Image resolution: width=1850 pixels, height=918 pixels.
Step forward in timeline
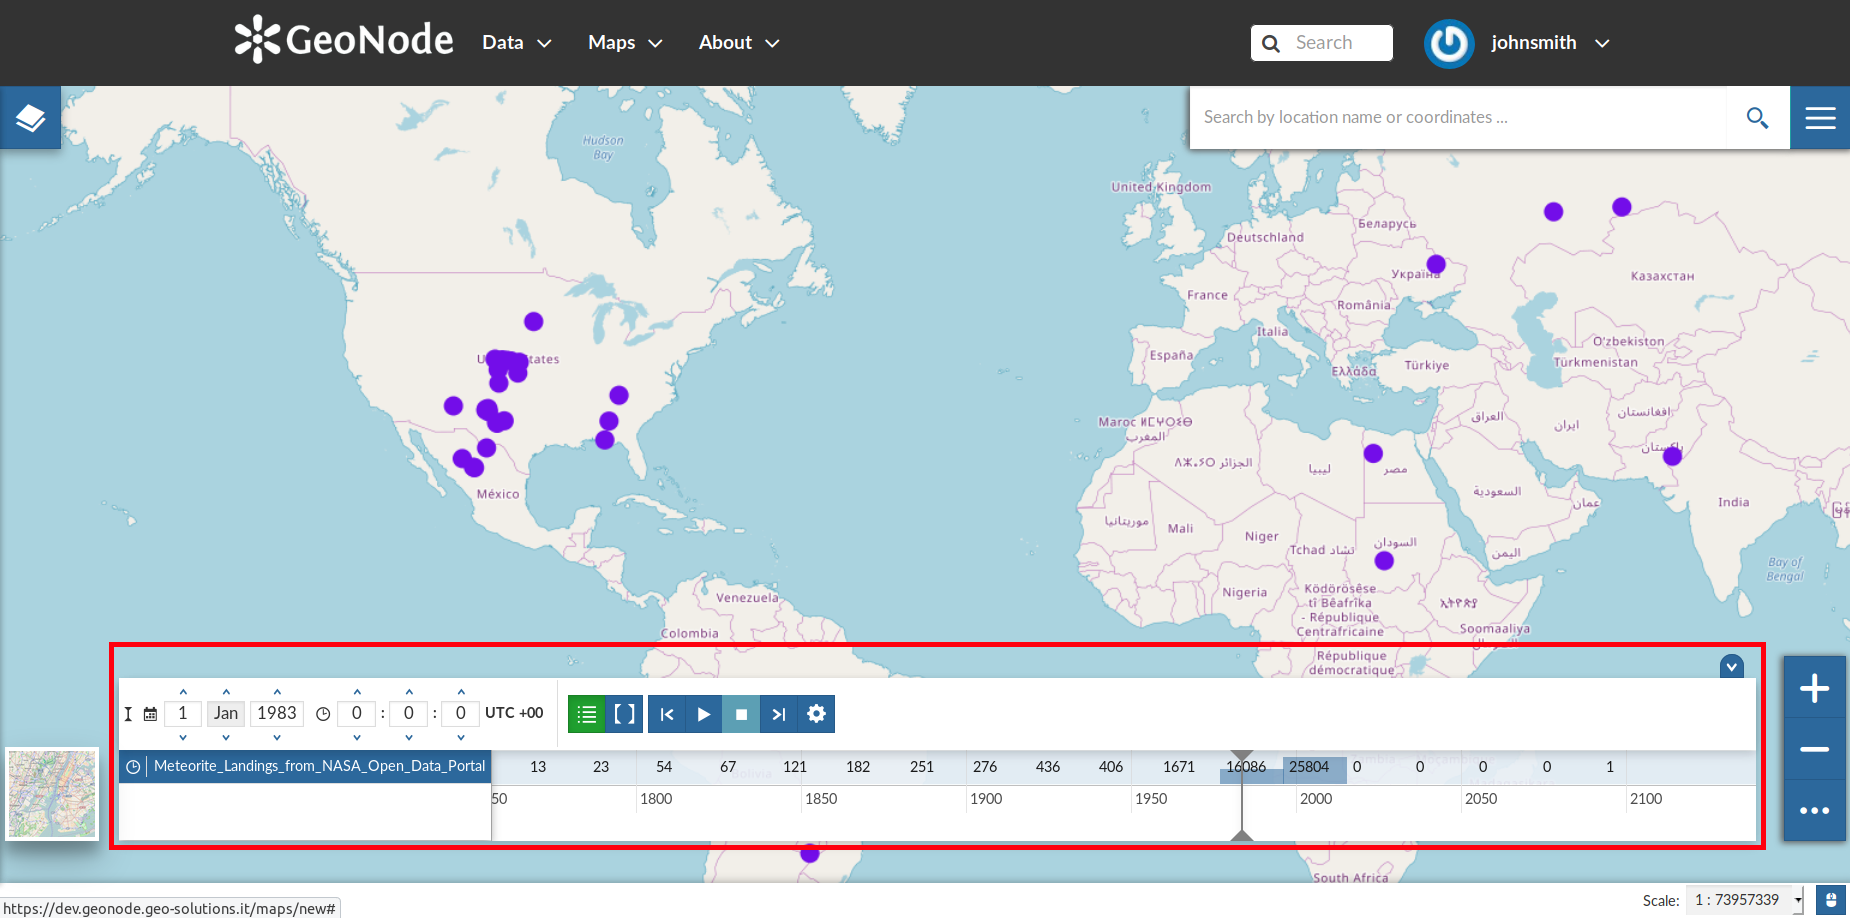(x=779, y=714)
